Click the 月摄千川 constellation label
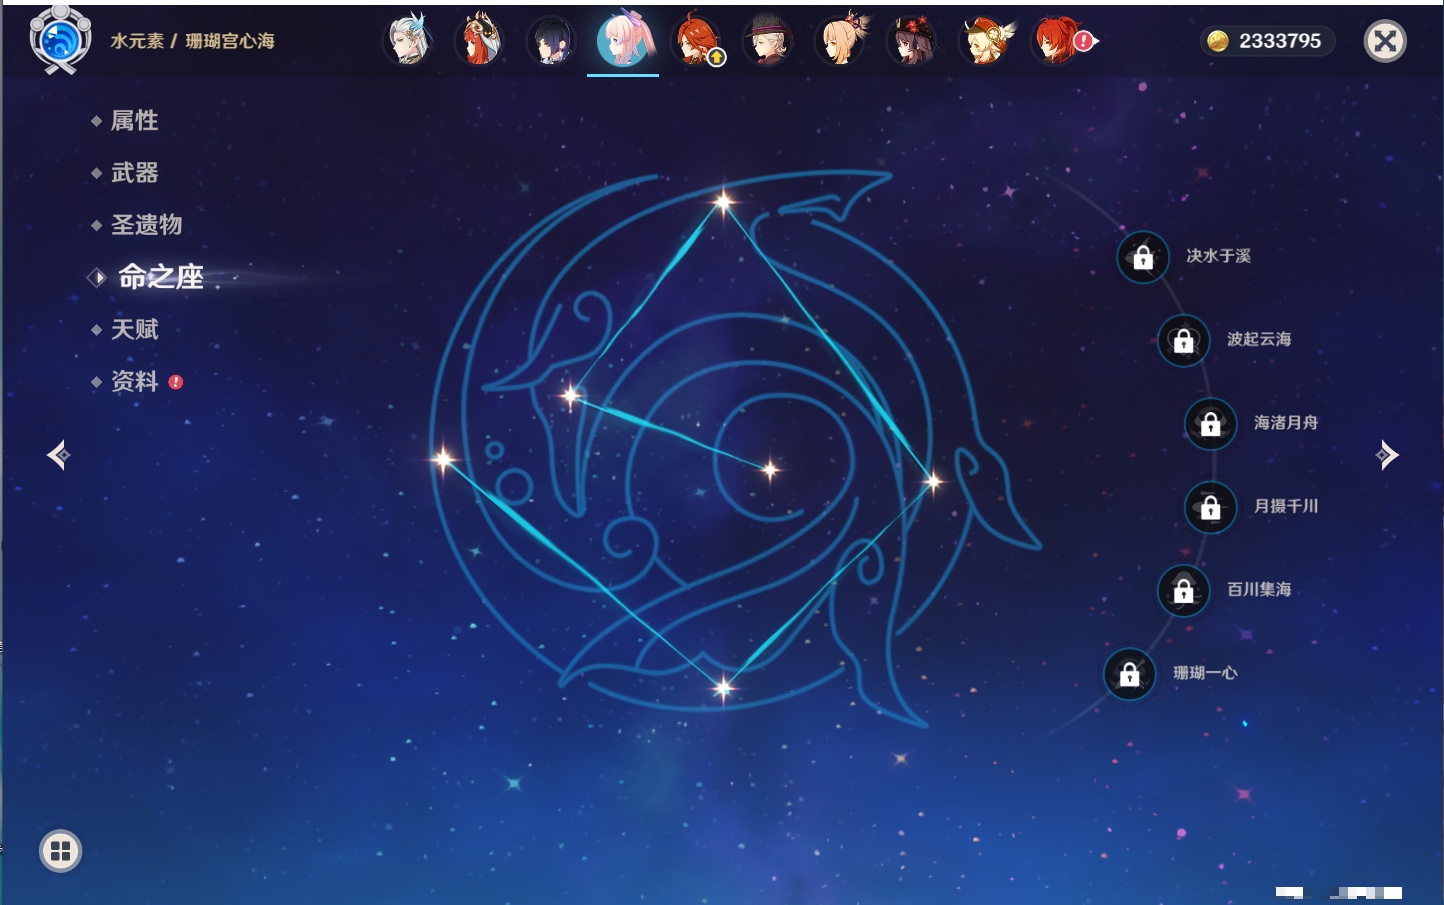The height and width of the screenshot is (905, 1444). point(1286,506)
